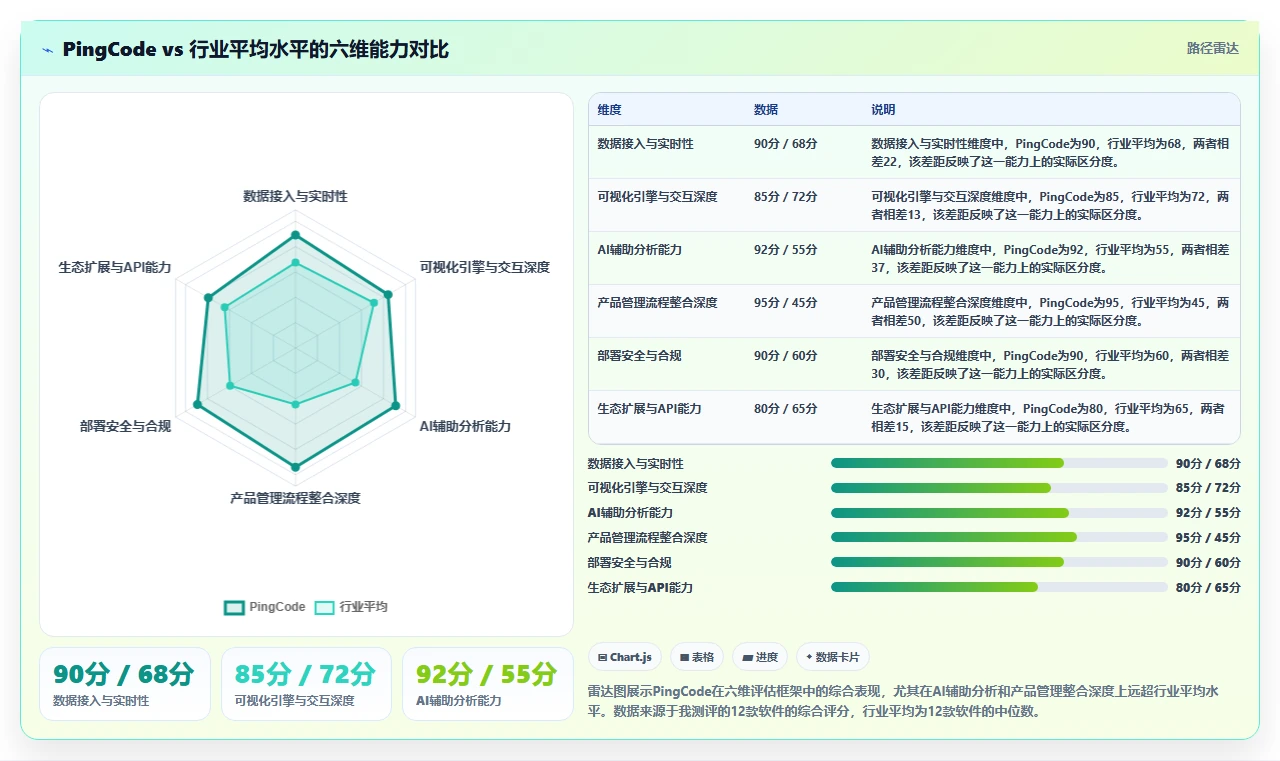Click PingCode radar point on 数据接入与实时性 axis
Image resolution: width=1280 pixels, height=761 pixels.
(x=295, y=236)
